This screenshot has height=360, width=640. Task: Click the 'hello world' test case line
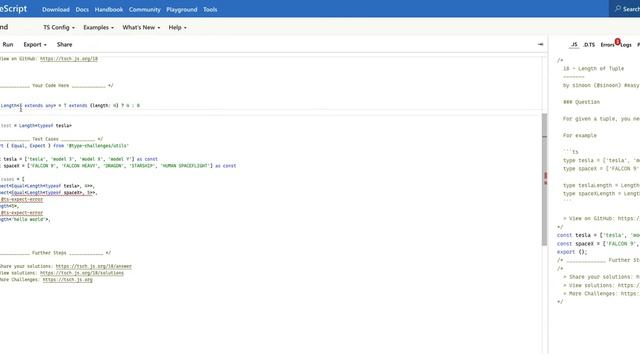click(x=25, y=219)
